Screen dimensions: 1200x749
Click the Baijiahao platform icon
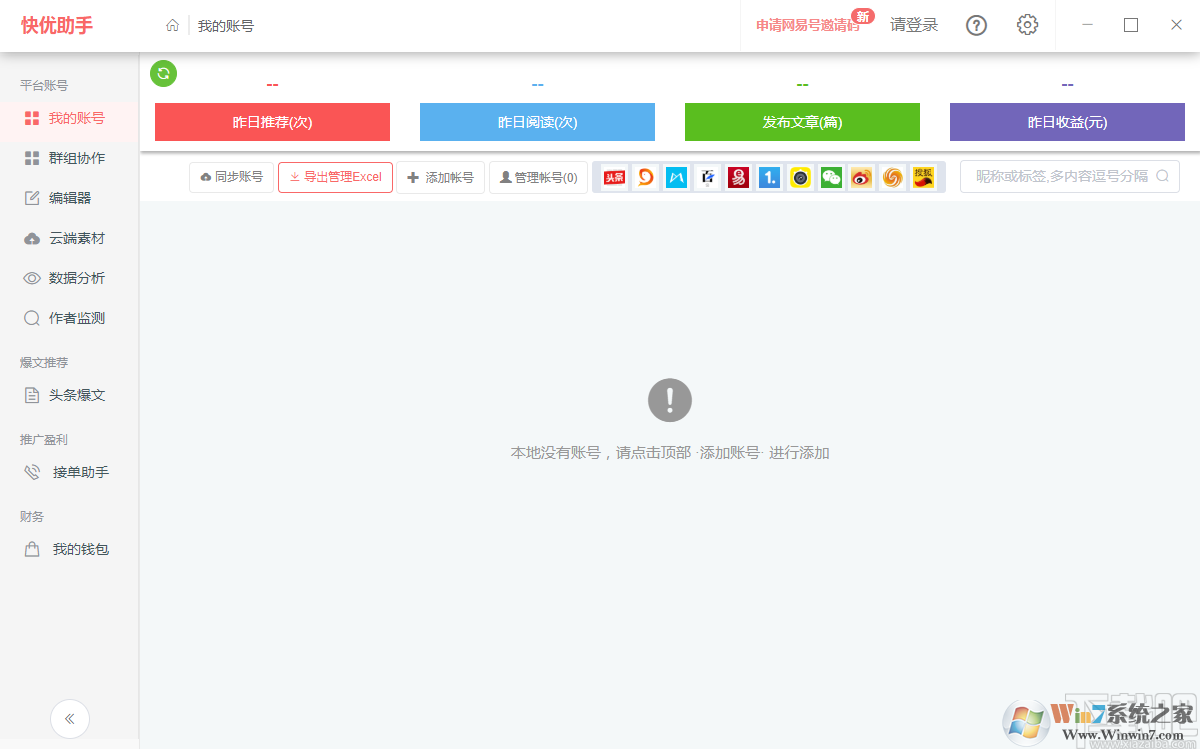point(707,177)
